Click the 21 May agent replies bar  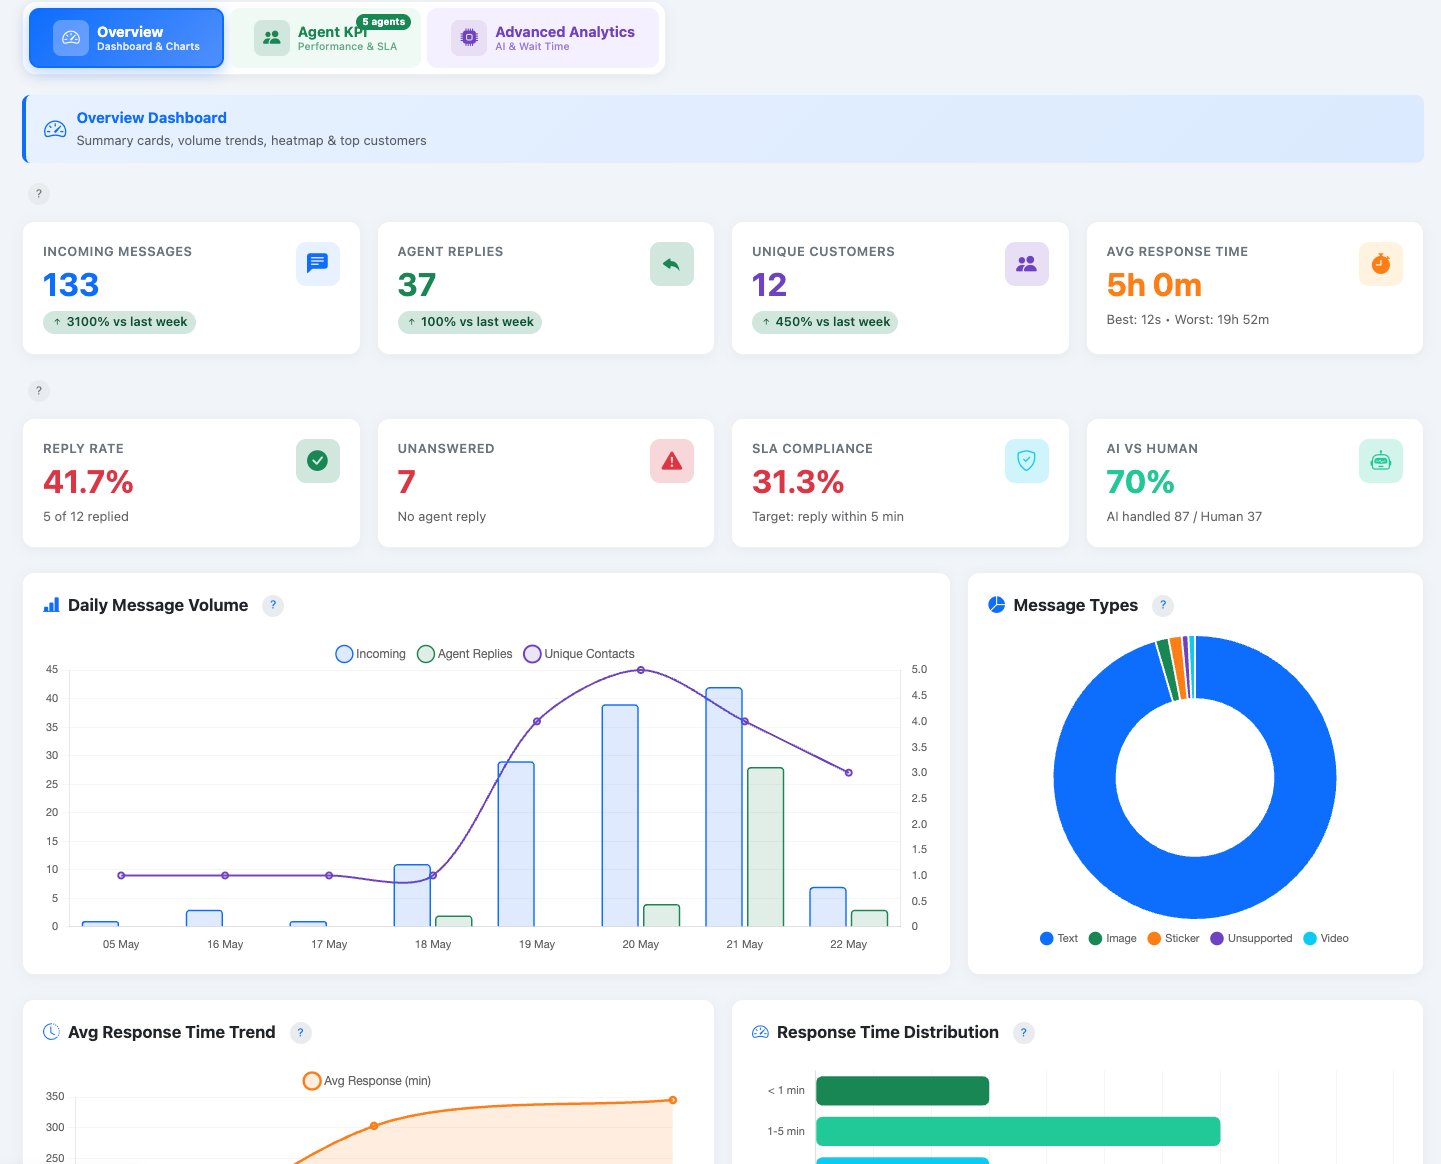766,847
